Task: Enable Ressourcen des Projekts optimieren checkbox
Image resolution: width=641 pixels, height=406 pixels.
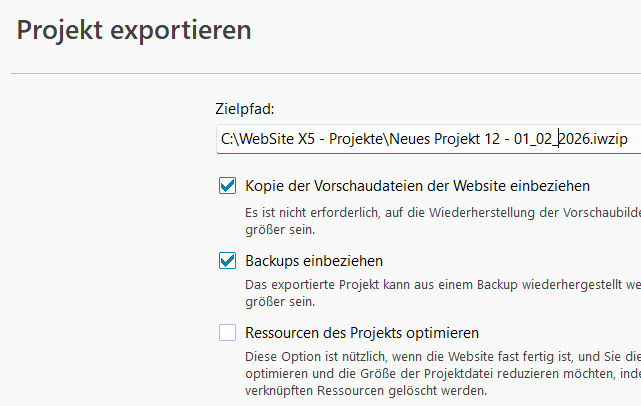Action: (x=227, y=333)
